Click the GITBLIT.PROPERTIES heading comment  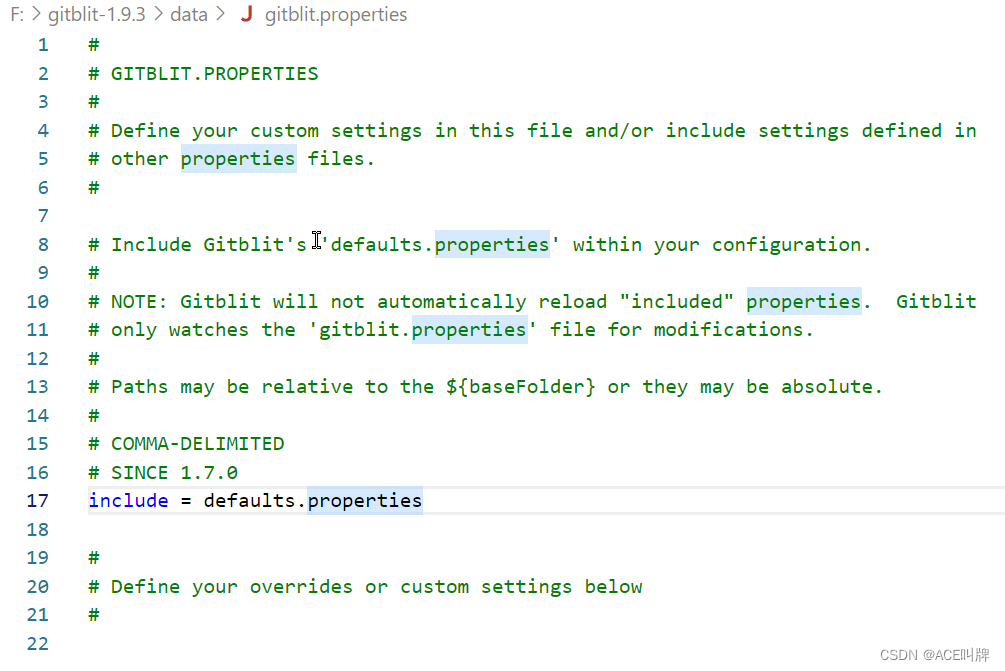click(x=215, y=74)
